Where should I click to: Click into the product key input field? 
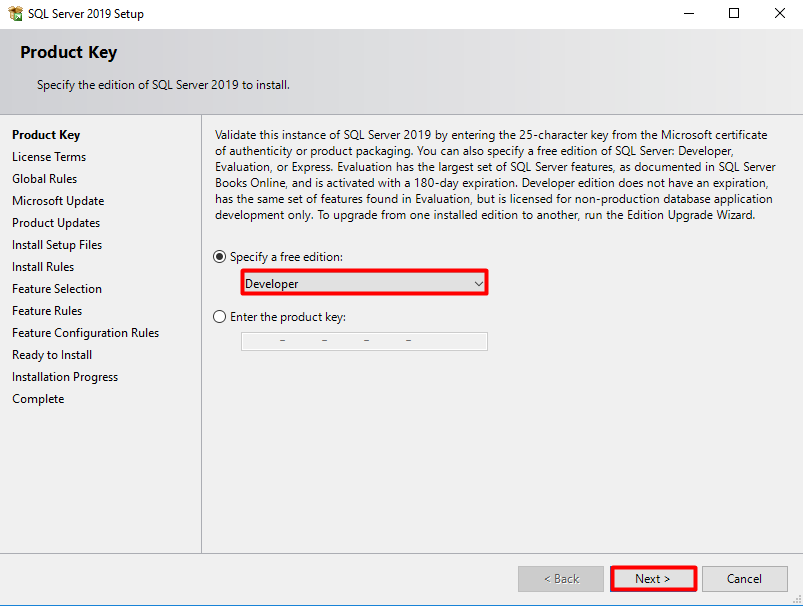pyautogui.click(x=364, y=341)
